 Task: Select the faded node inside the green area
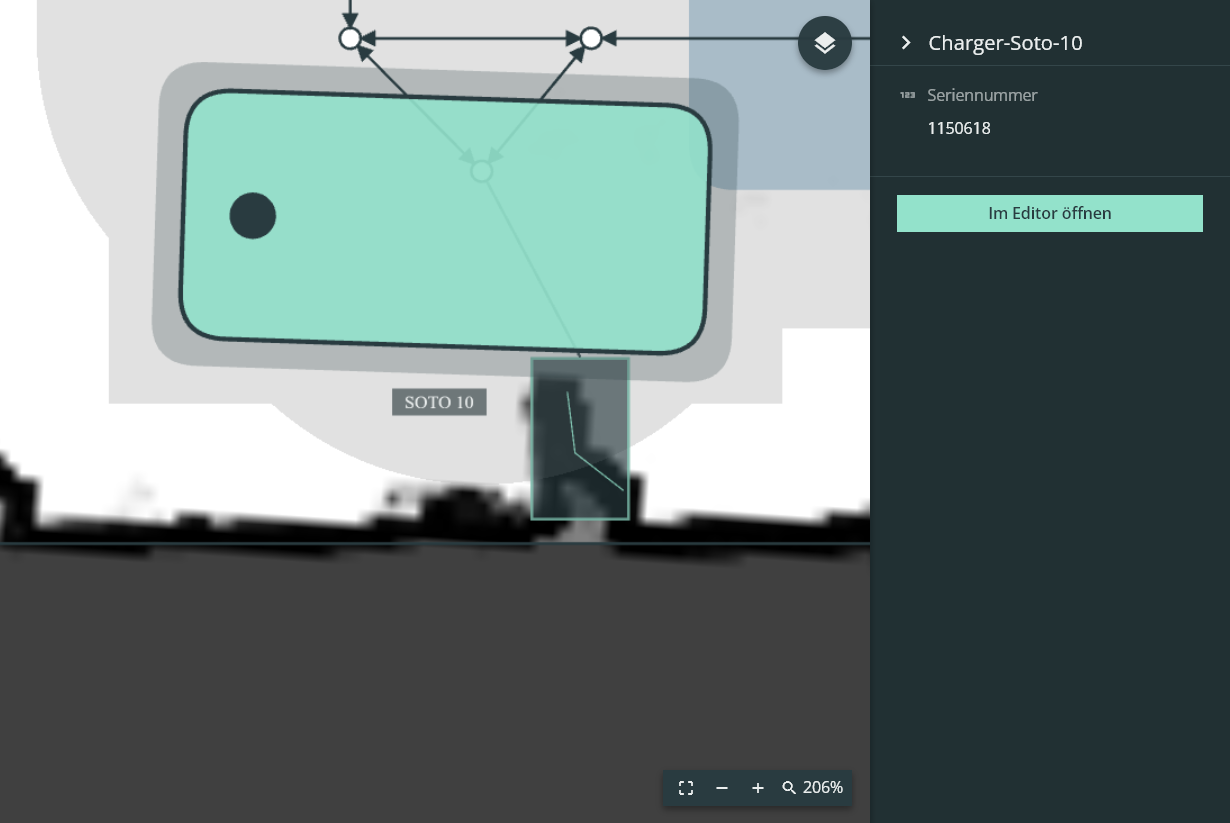click(482, 171)
